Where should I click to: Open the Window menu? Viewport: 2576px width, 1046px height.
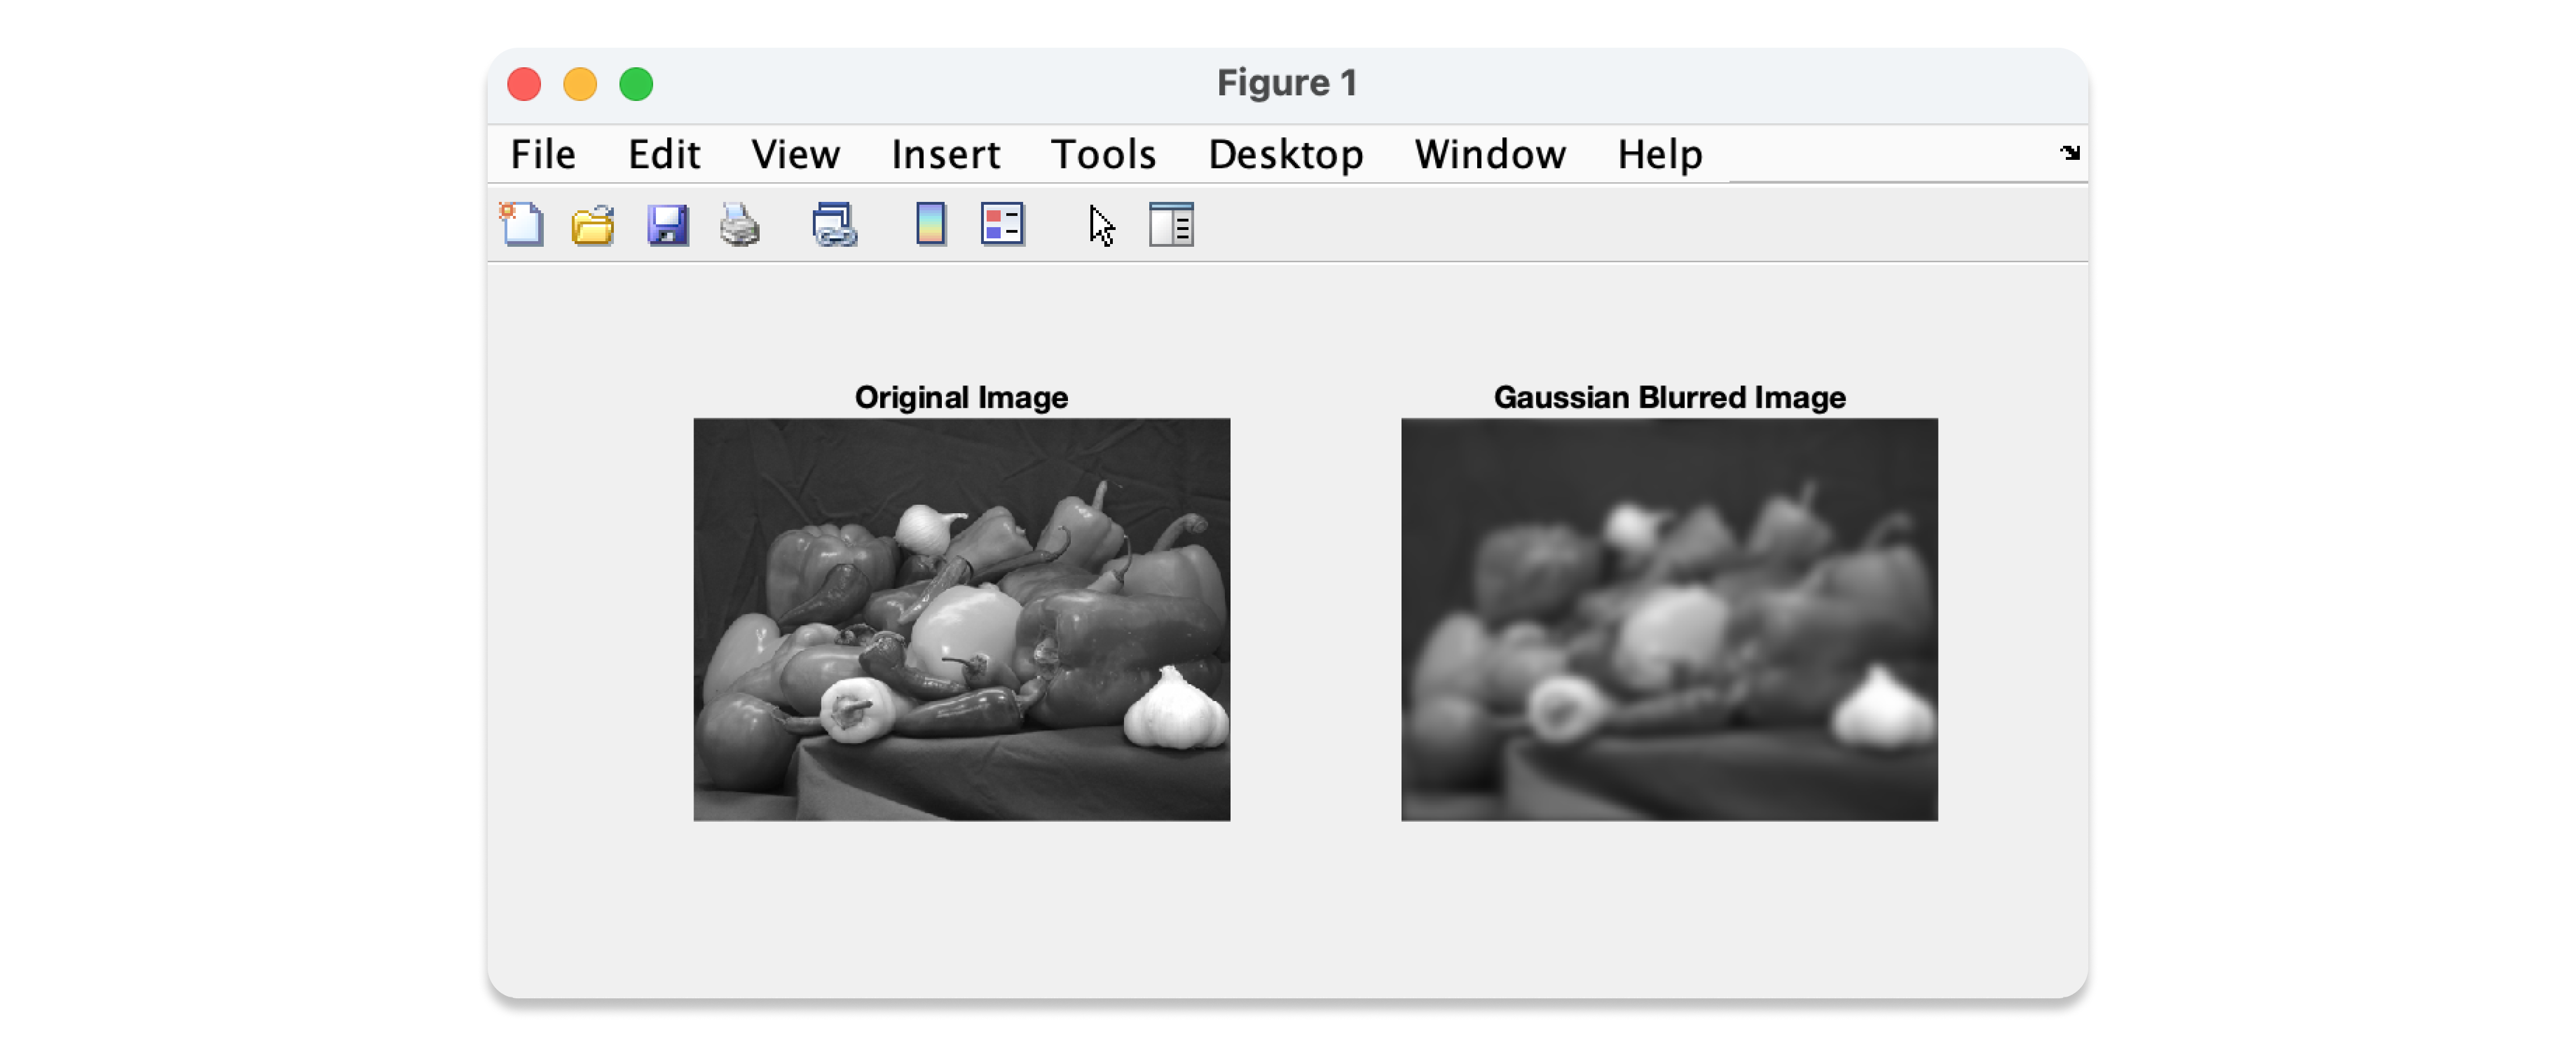[x=1489, y=155]
